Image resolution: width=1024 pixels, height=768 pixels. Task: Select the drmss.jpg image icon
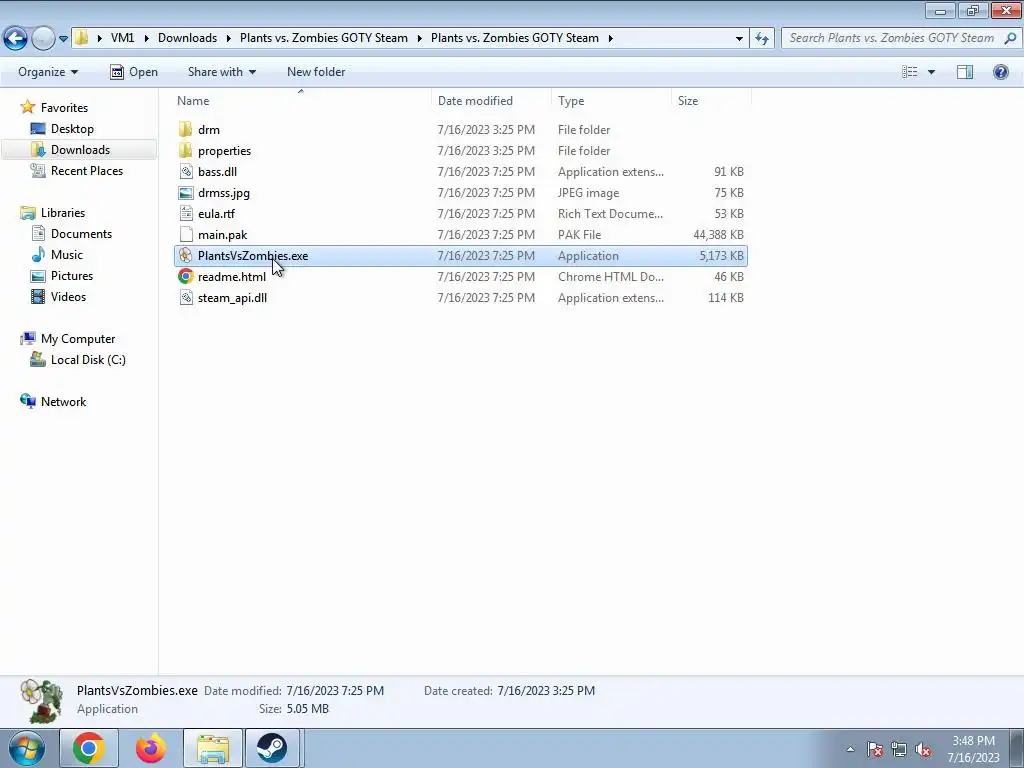[185, 193]
